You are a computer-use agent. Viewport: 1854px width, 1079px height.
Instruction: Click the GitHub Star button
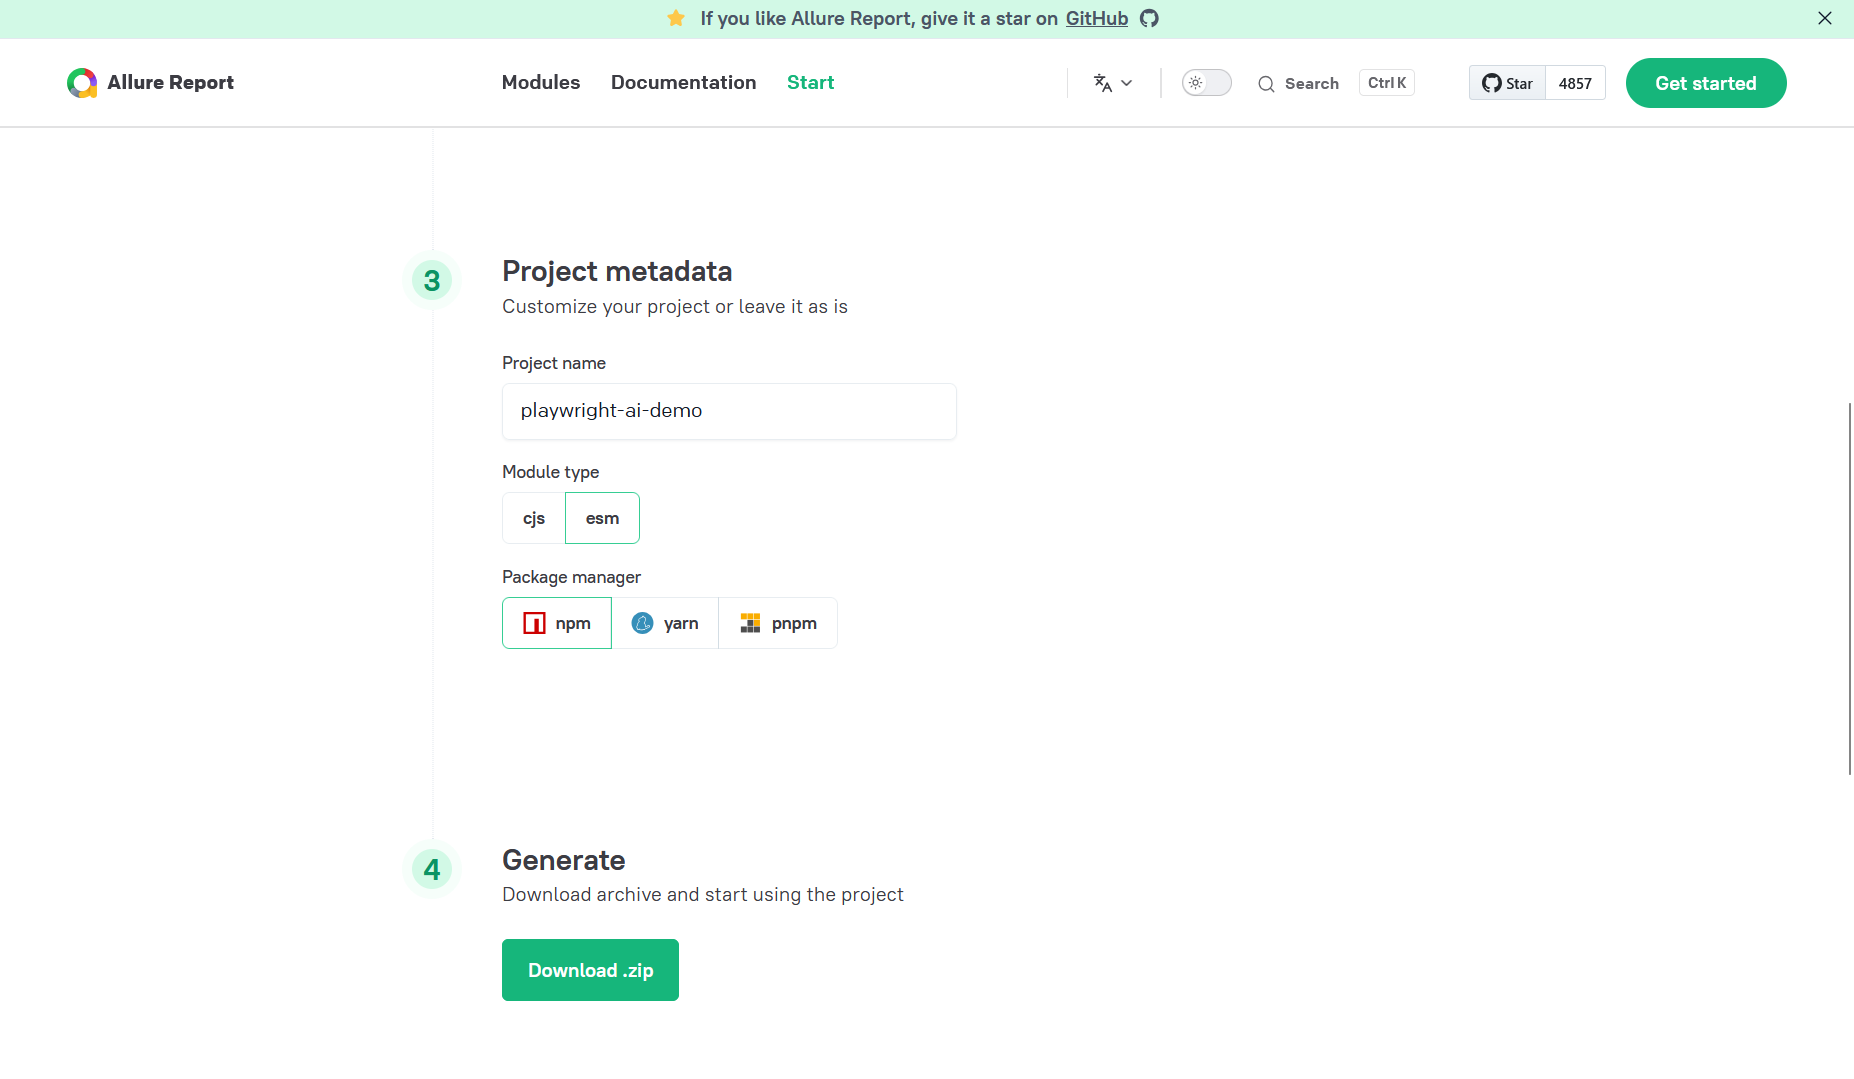click(1507, 83)
